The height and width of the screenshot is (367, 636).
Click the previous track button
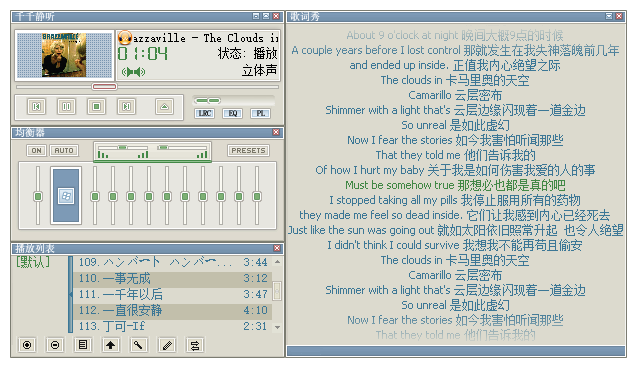37,107
